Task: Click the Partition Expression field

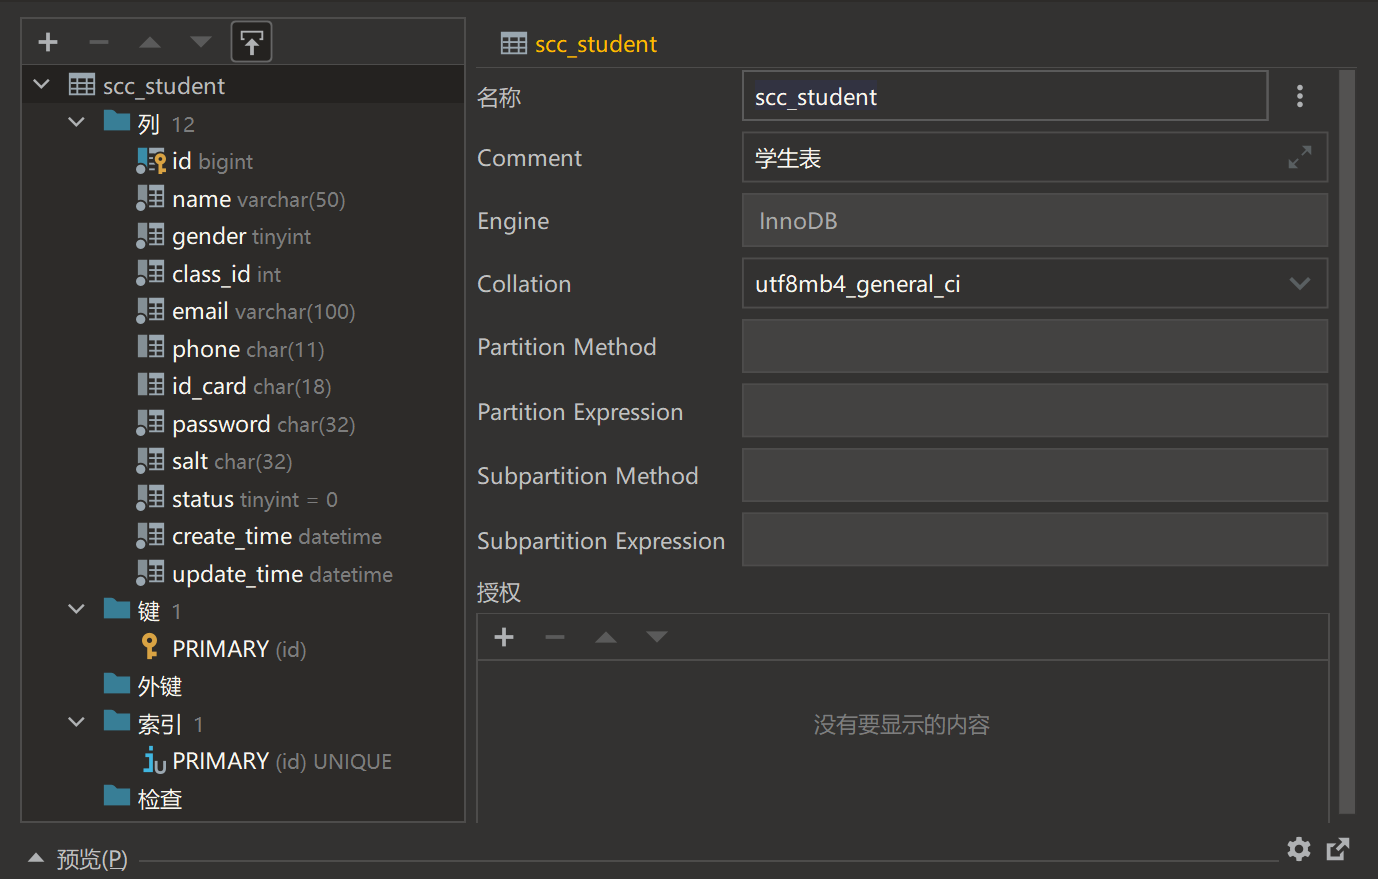Action: pyautogui.click(x=1035, y=411)
